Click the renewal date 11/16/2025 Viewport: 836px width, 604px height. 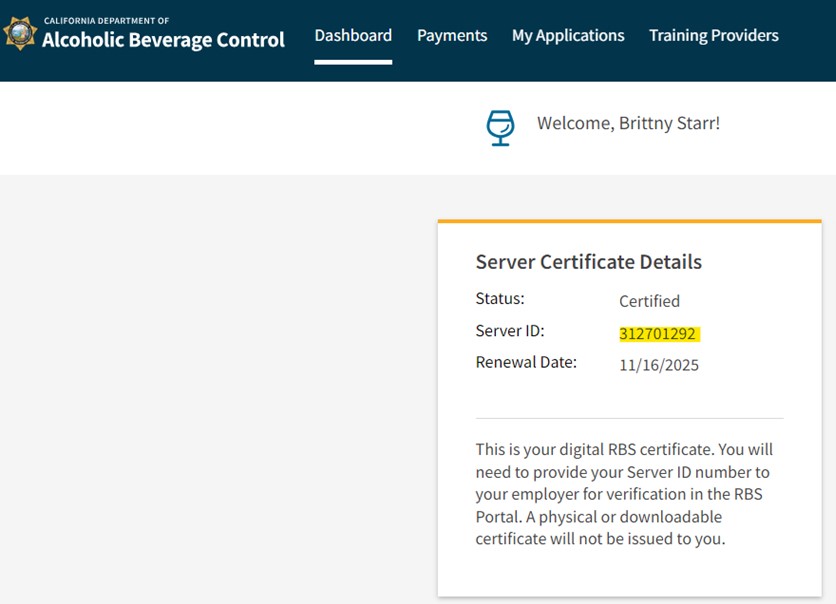click(659, 365)
